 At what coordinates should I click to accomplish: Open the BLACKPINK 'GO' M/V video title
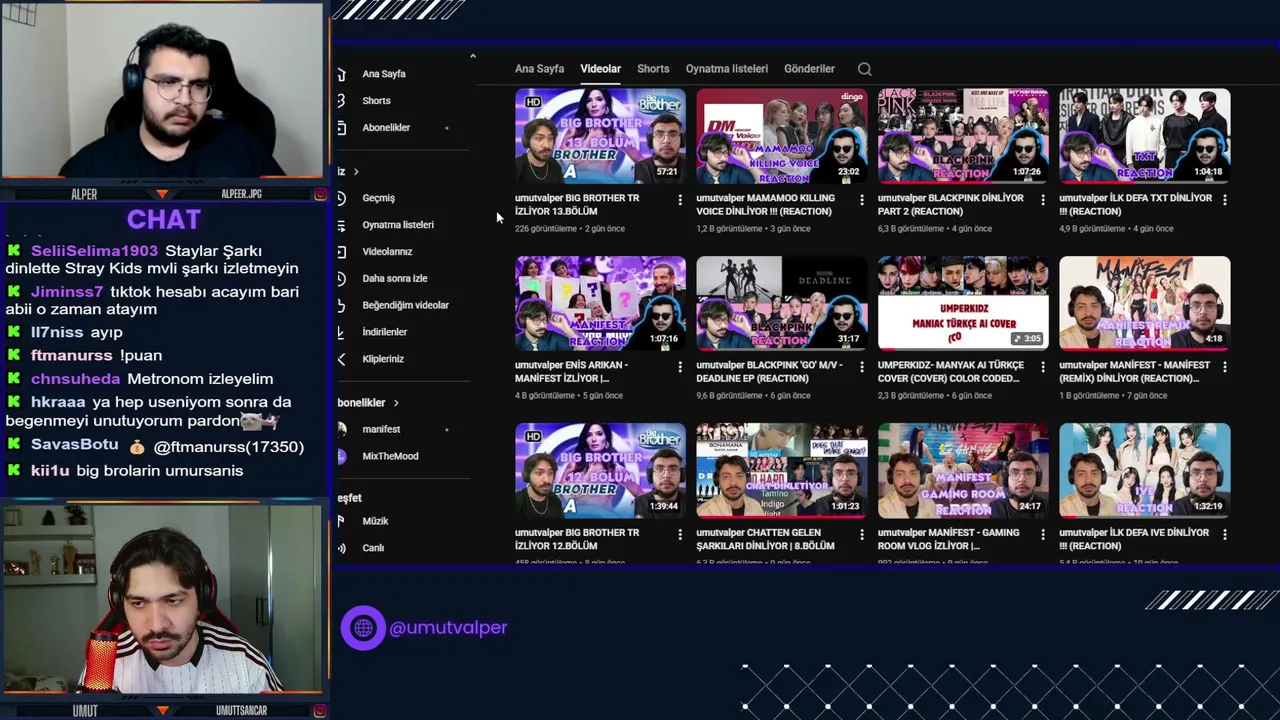point(770,372)
